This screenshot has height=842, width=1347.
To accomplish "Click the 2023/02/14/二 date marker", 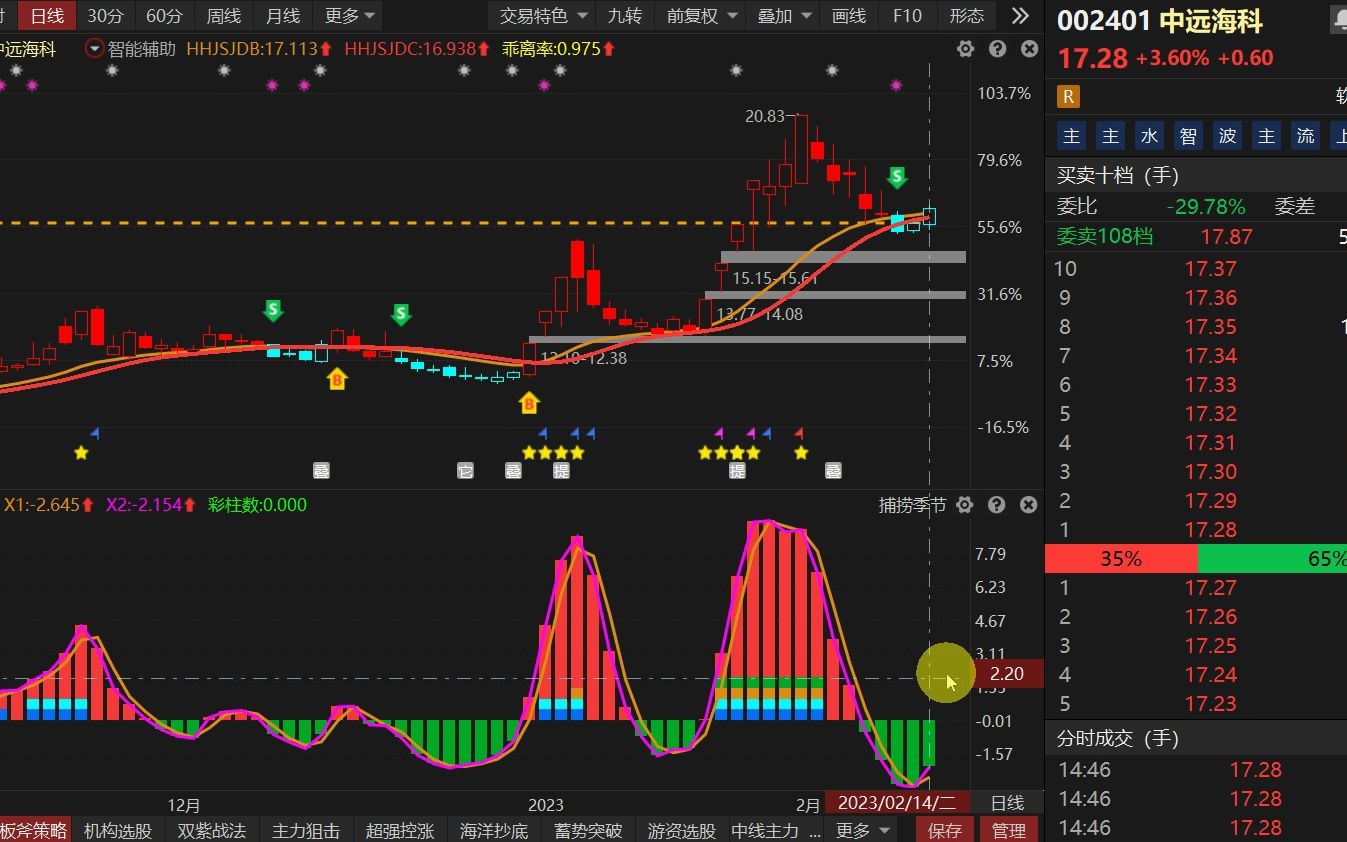I will 896,803.
